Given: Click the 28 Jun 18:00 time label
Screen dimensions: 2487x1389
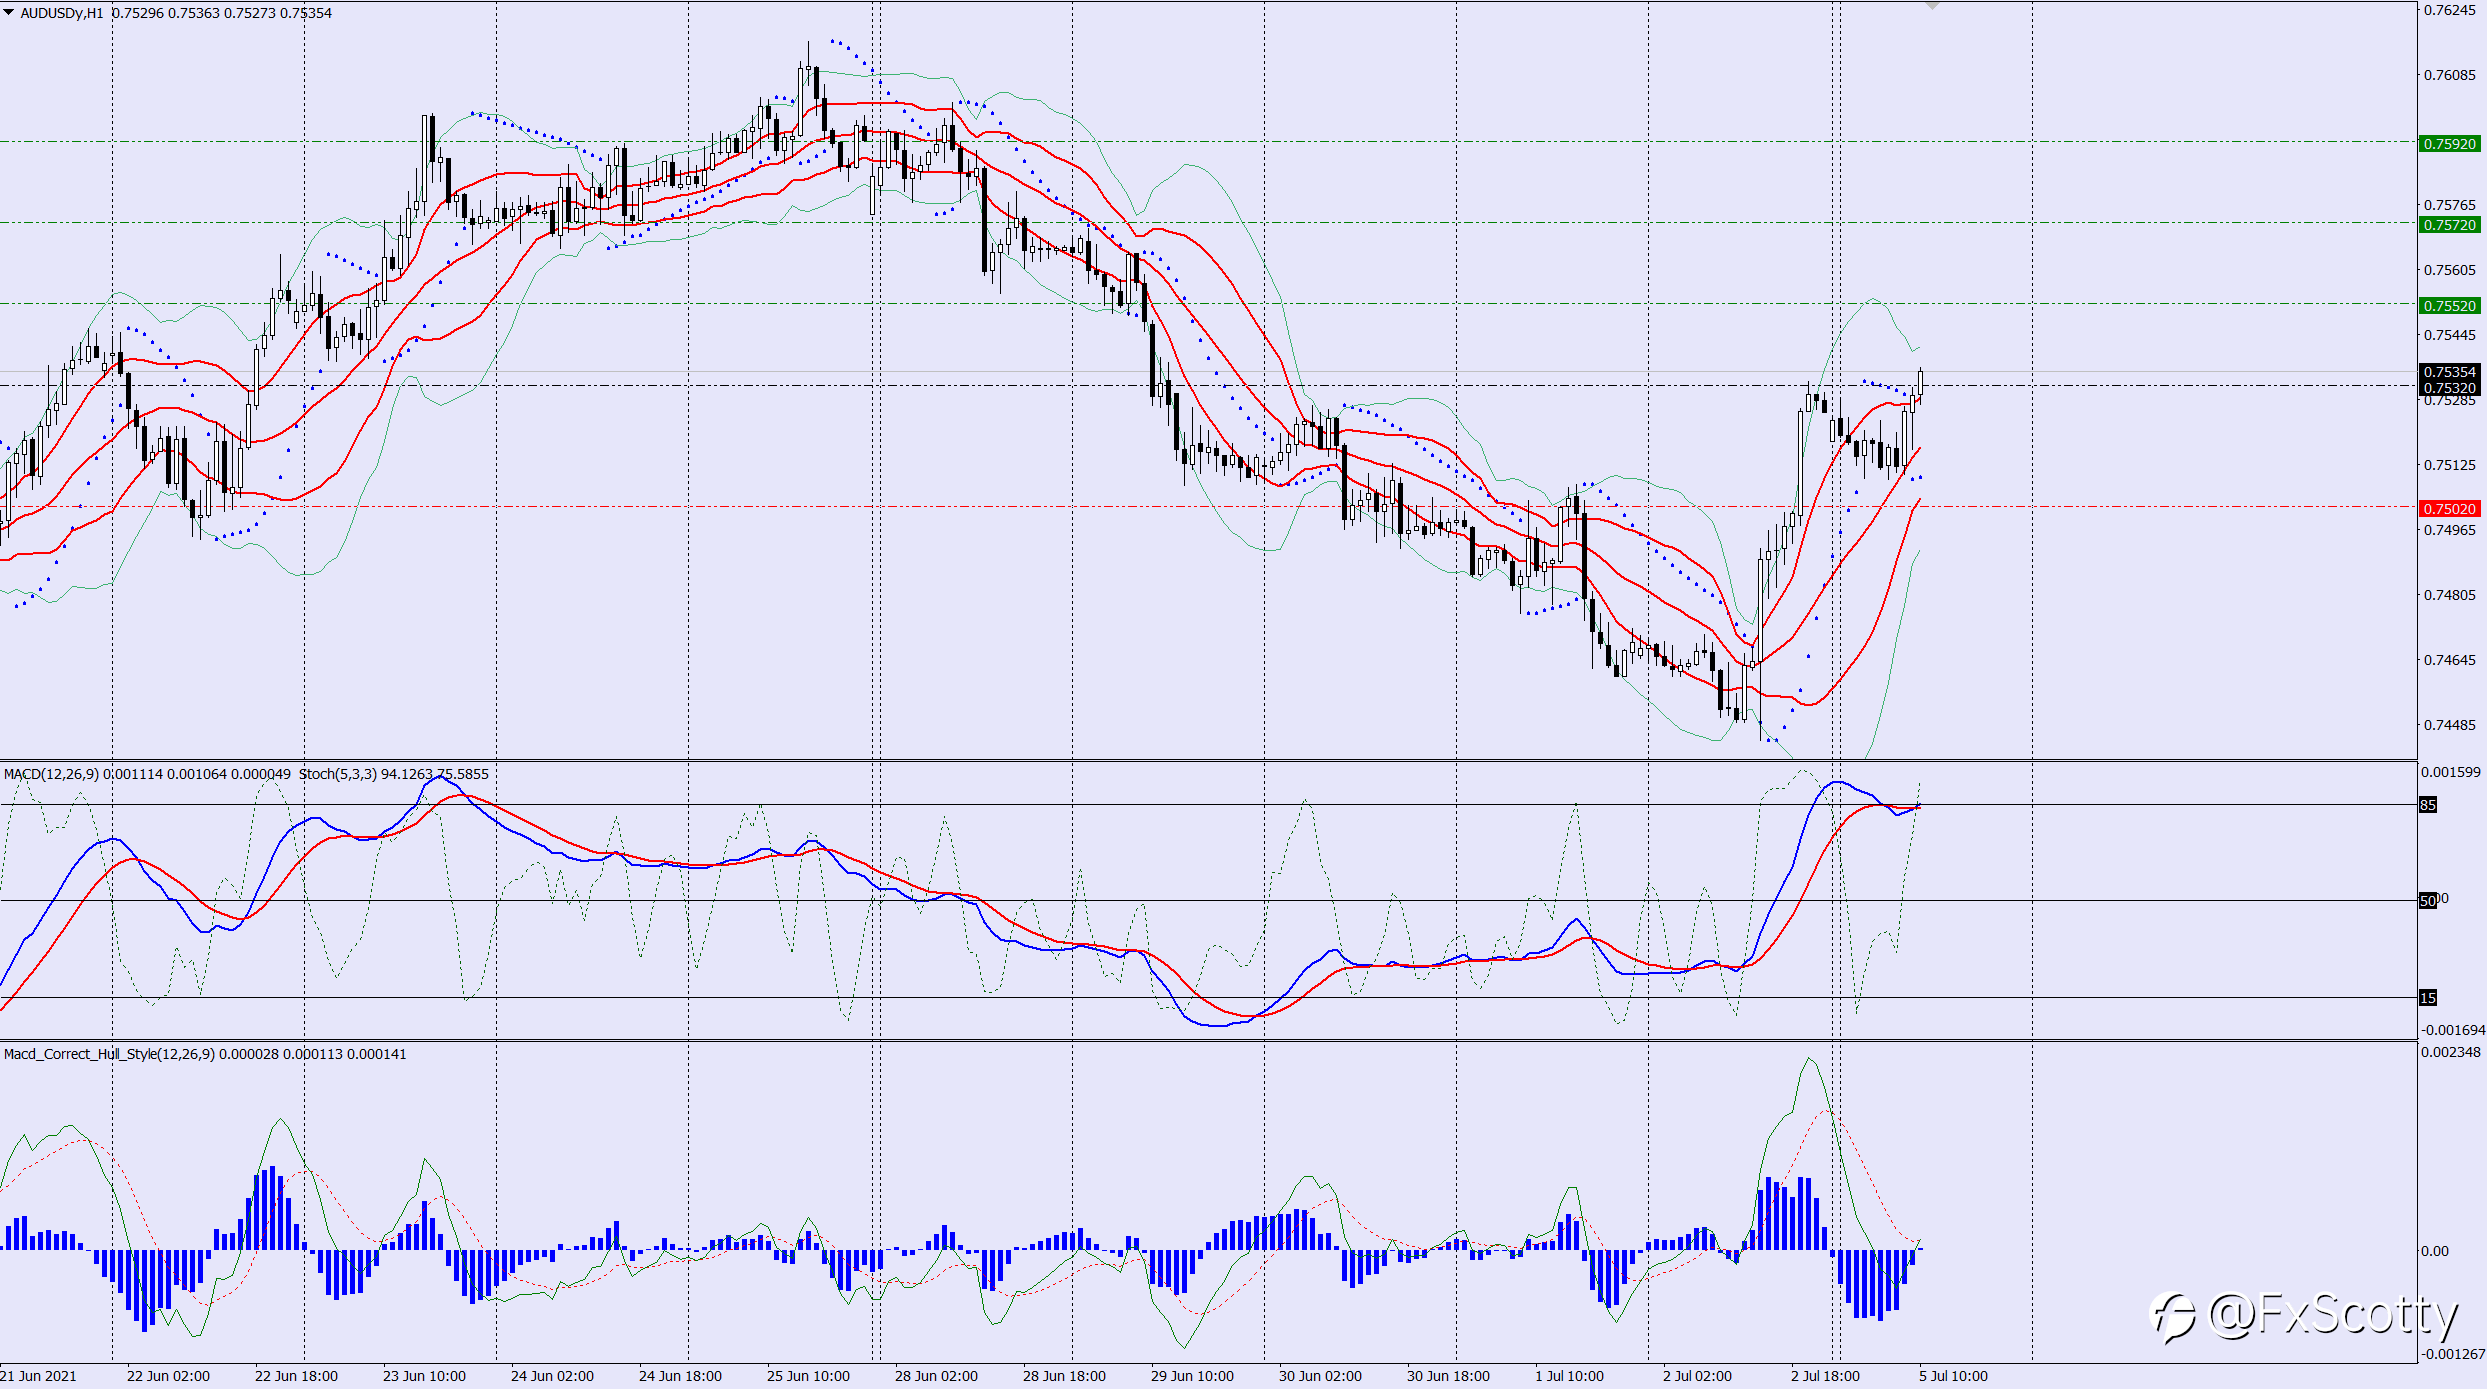Looking at the screenshot, I should 1064,1376.
